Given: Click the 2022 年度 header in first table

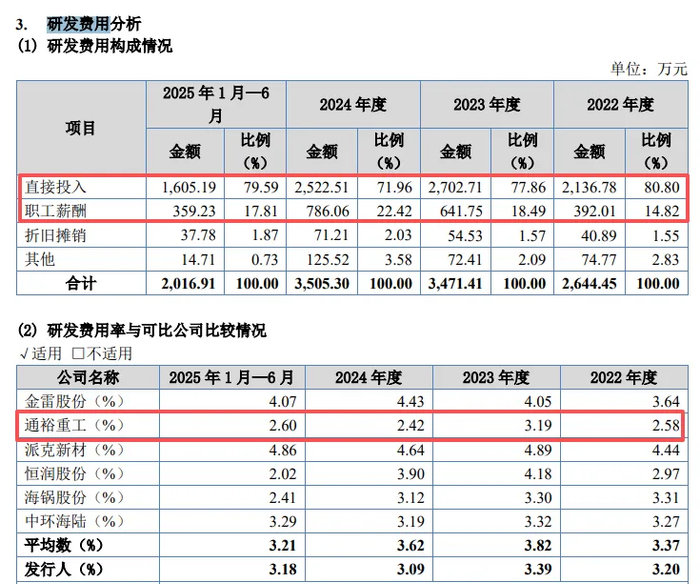Looking at the screenshot, I should pos(621,105).
